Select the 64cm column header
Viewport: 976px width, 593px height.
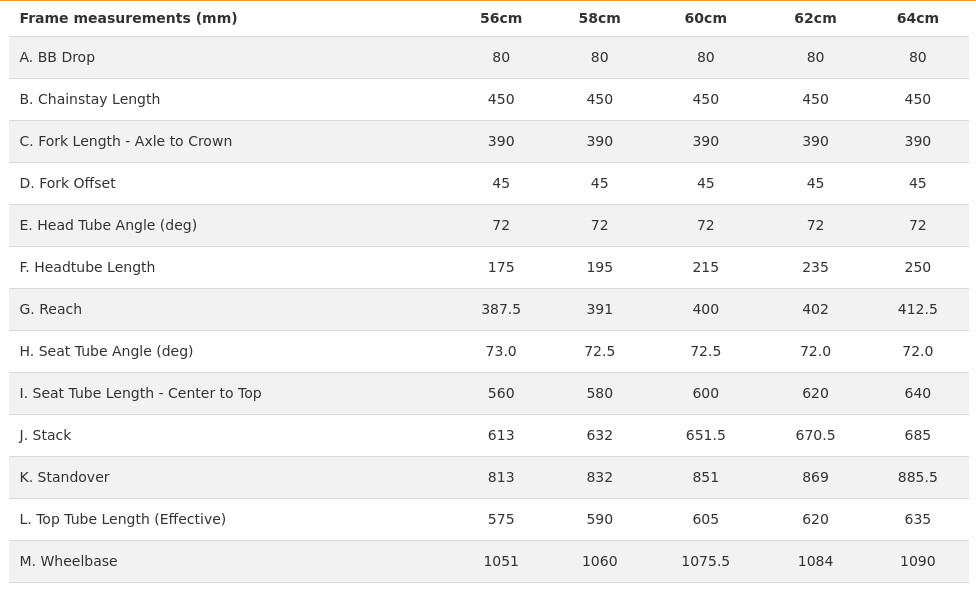(917, 18)
